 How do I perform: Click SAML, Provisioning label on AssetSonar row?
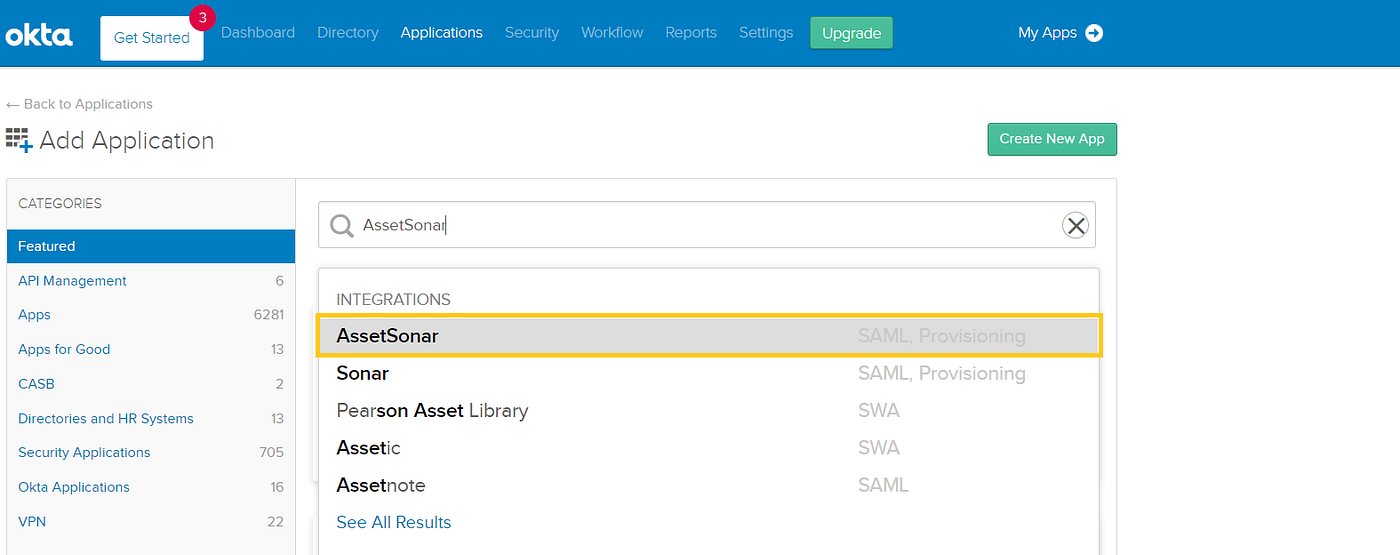point(942,336)
